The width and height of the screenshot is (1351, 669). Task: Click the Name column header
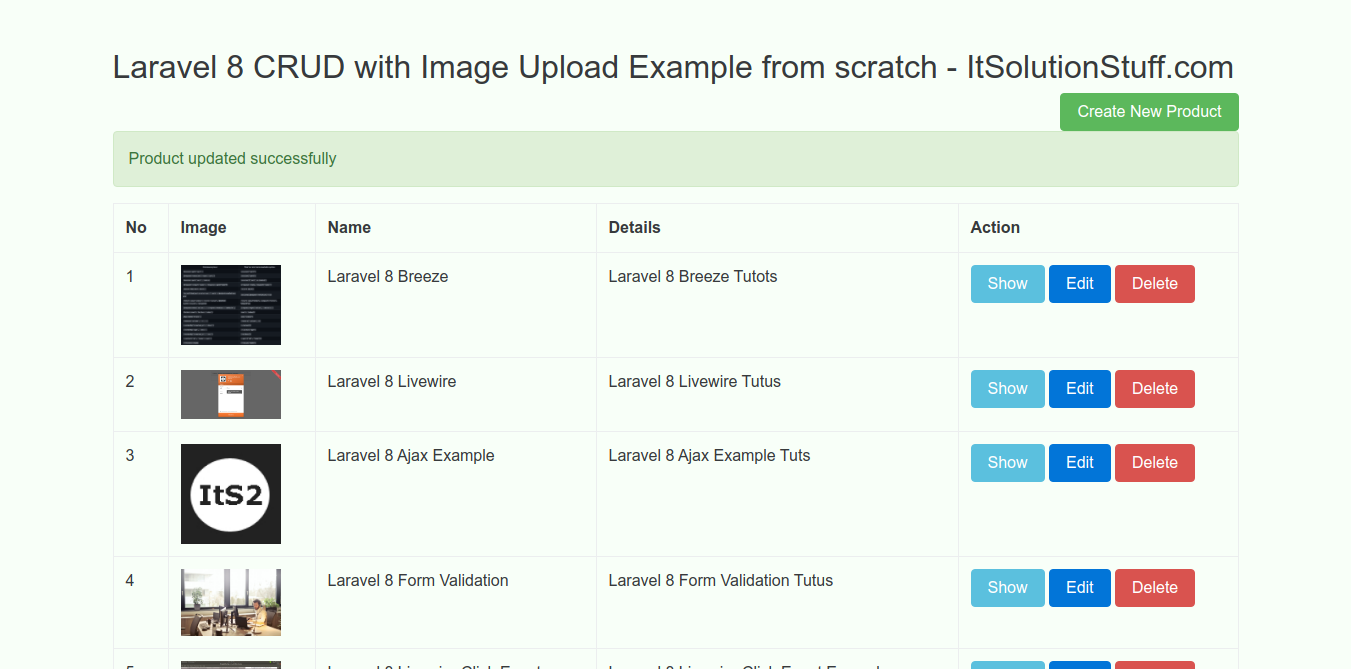tap(349, 228)
